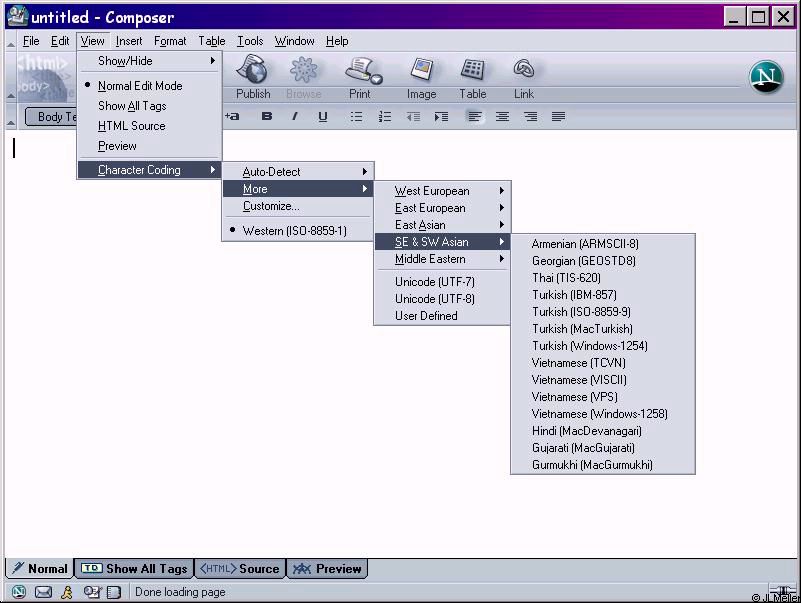Select Turkish (Windows-1254) encoding

point(603,346)
